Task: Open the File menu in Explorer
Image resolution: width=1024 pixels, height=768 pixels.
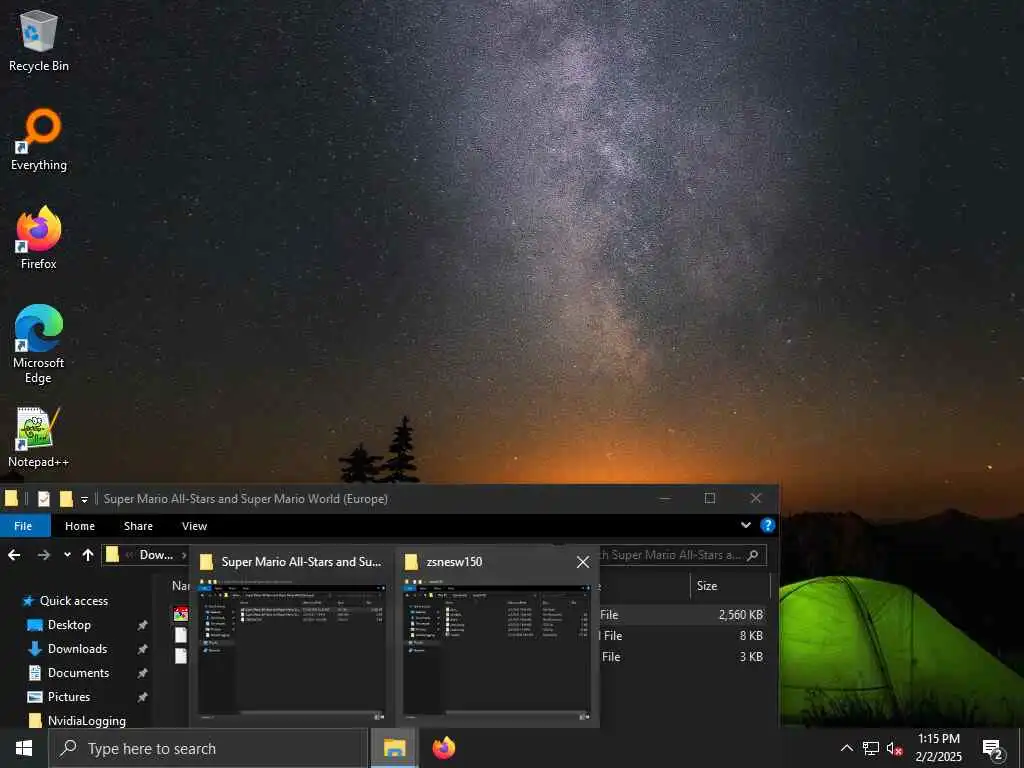Action: 24,526
